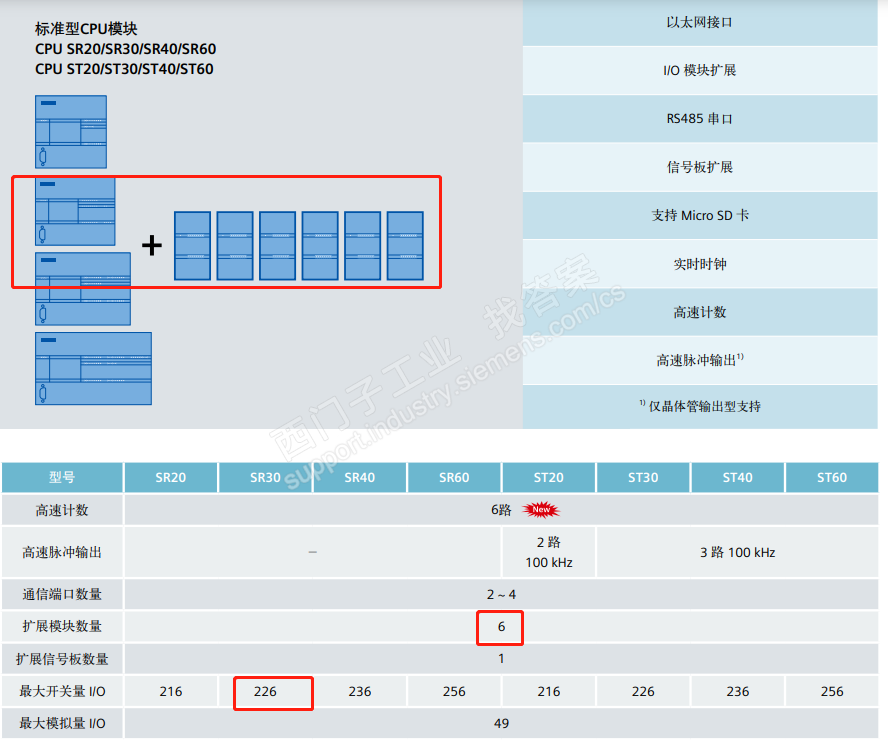Click the 扩展模块数量 row label
This screenshot has width=888, height=742.
62,626
